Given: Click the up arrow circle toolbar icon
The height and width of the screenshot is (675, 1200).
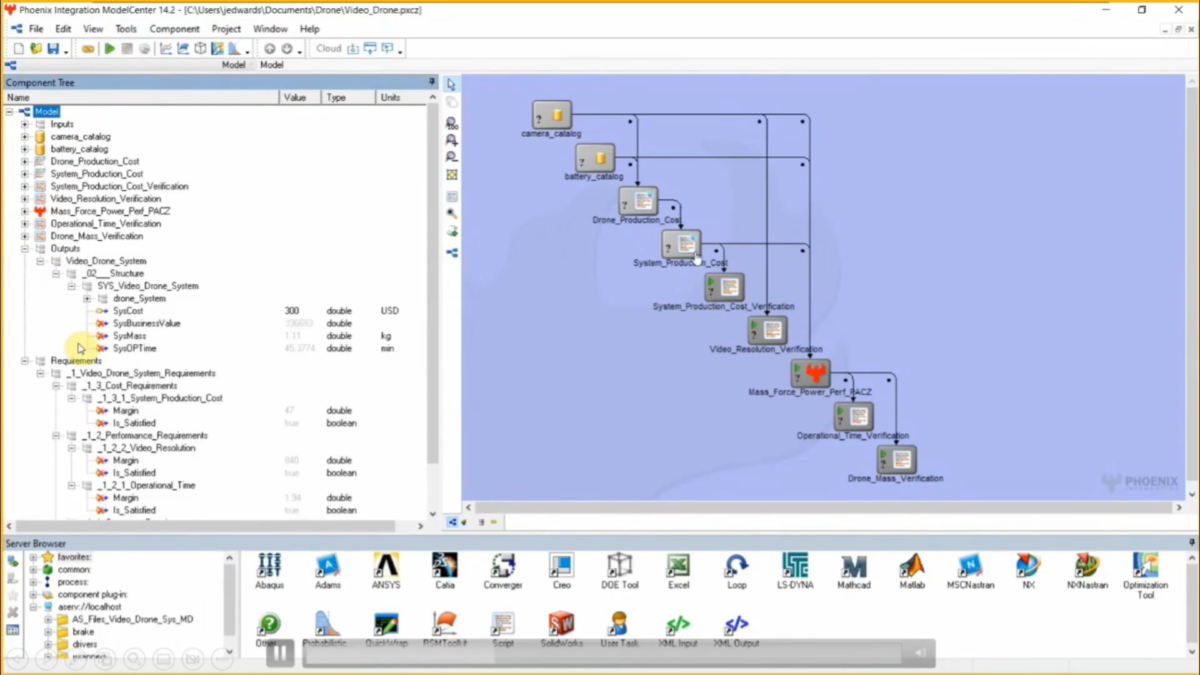Looking at the screenshot, I should 269,48.
